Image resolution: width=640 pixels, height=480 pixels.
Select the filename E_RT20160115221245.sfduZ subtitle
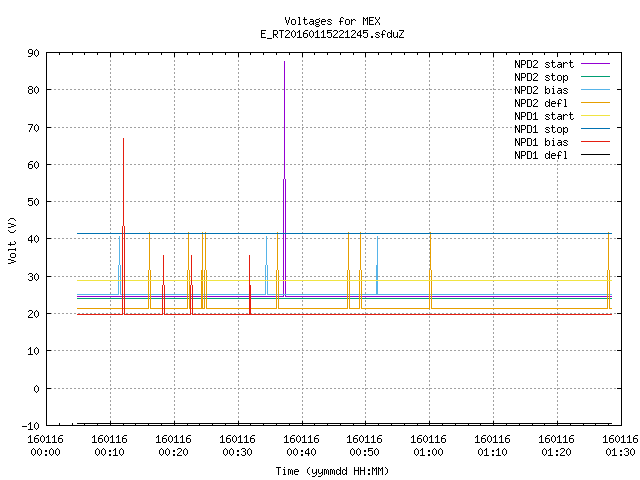(x=332, y=34)
